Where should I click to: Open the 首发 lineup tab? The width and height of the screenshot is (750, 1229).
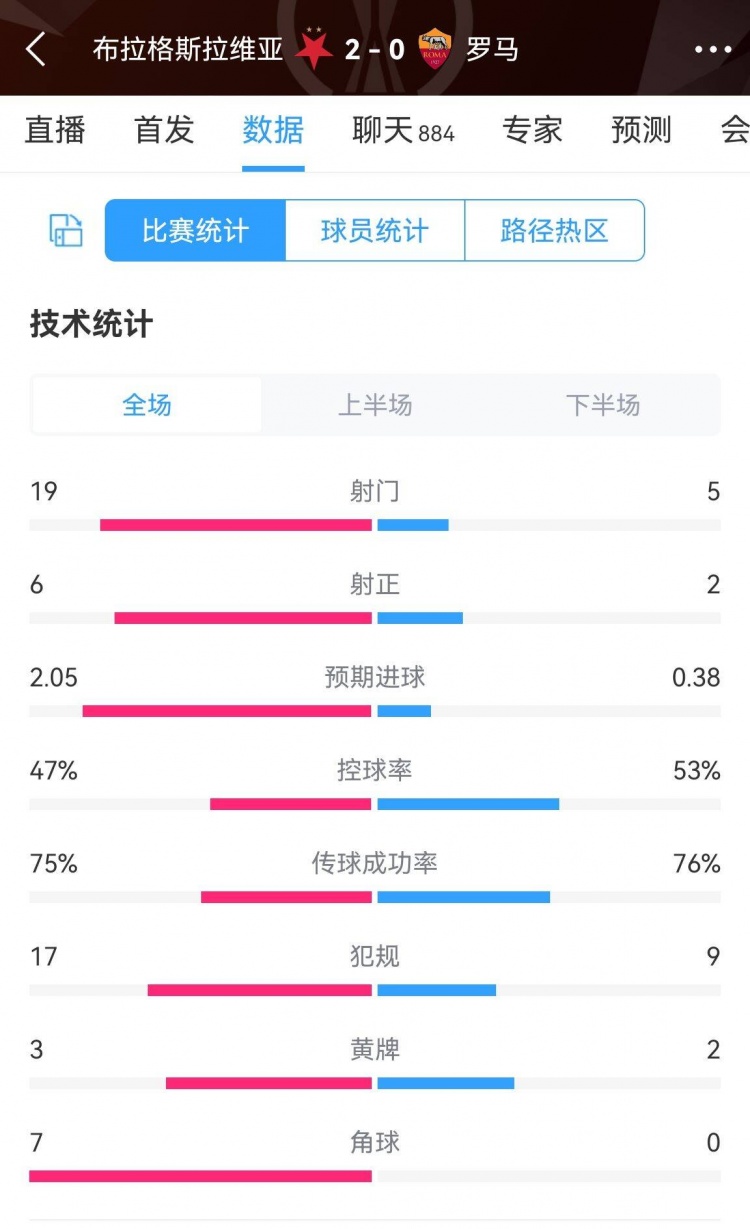pyautogui.click(x=164, y=130)
